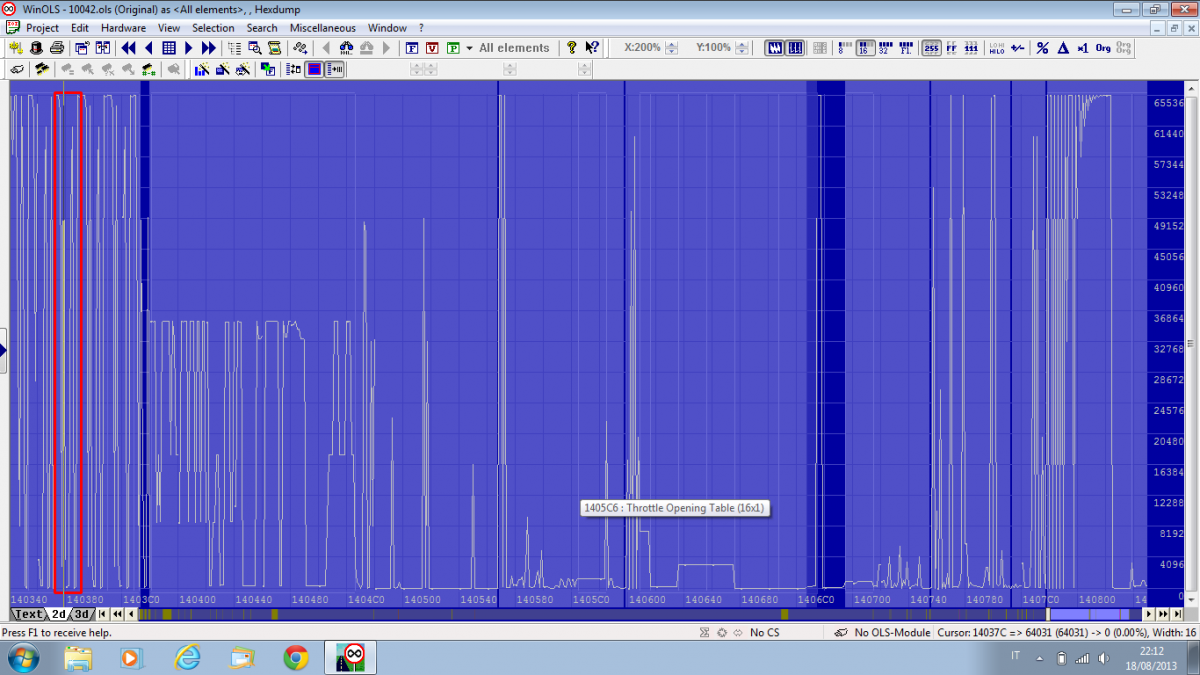Launch Internet Explorer from taskbar
This screenshot has height=675, width=1200.
[x=187, y=657]
